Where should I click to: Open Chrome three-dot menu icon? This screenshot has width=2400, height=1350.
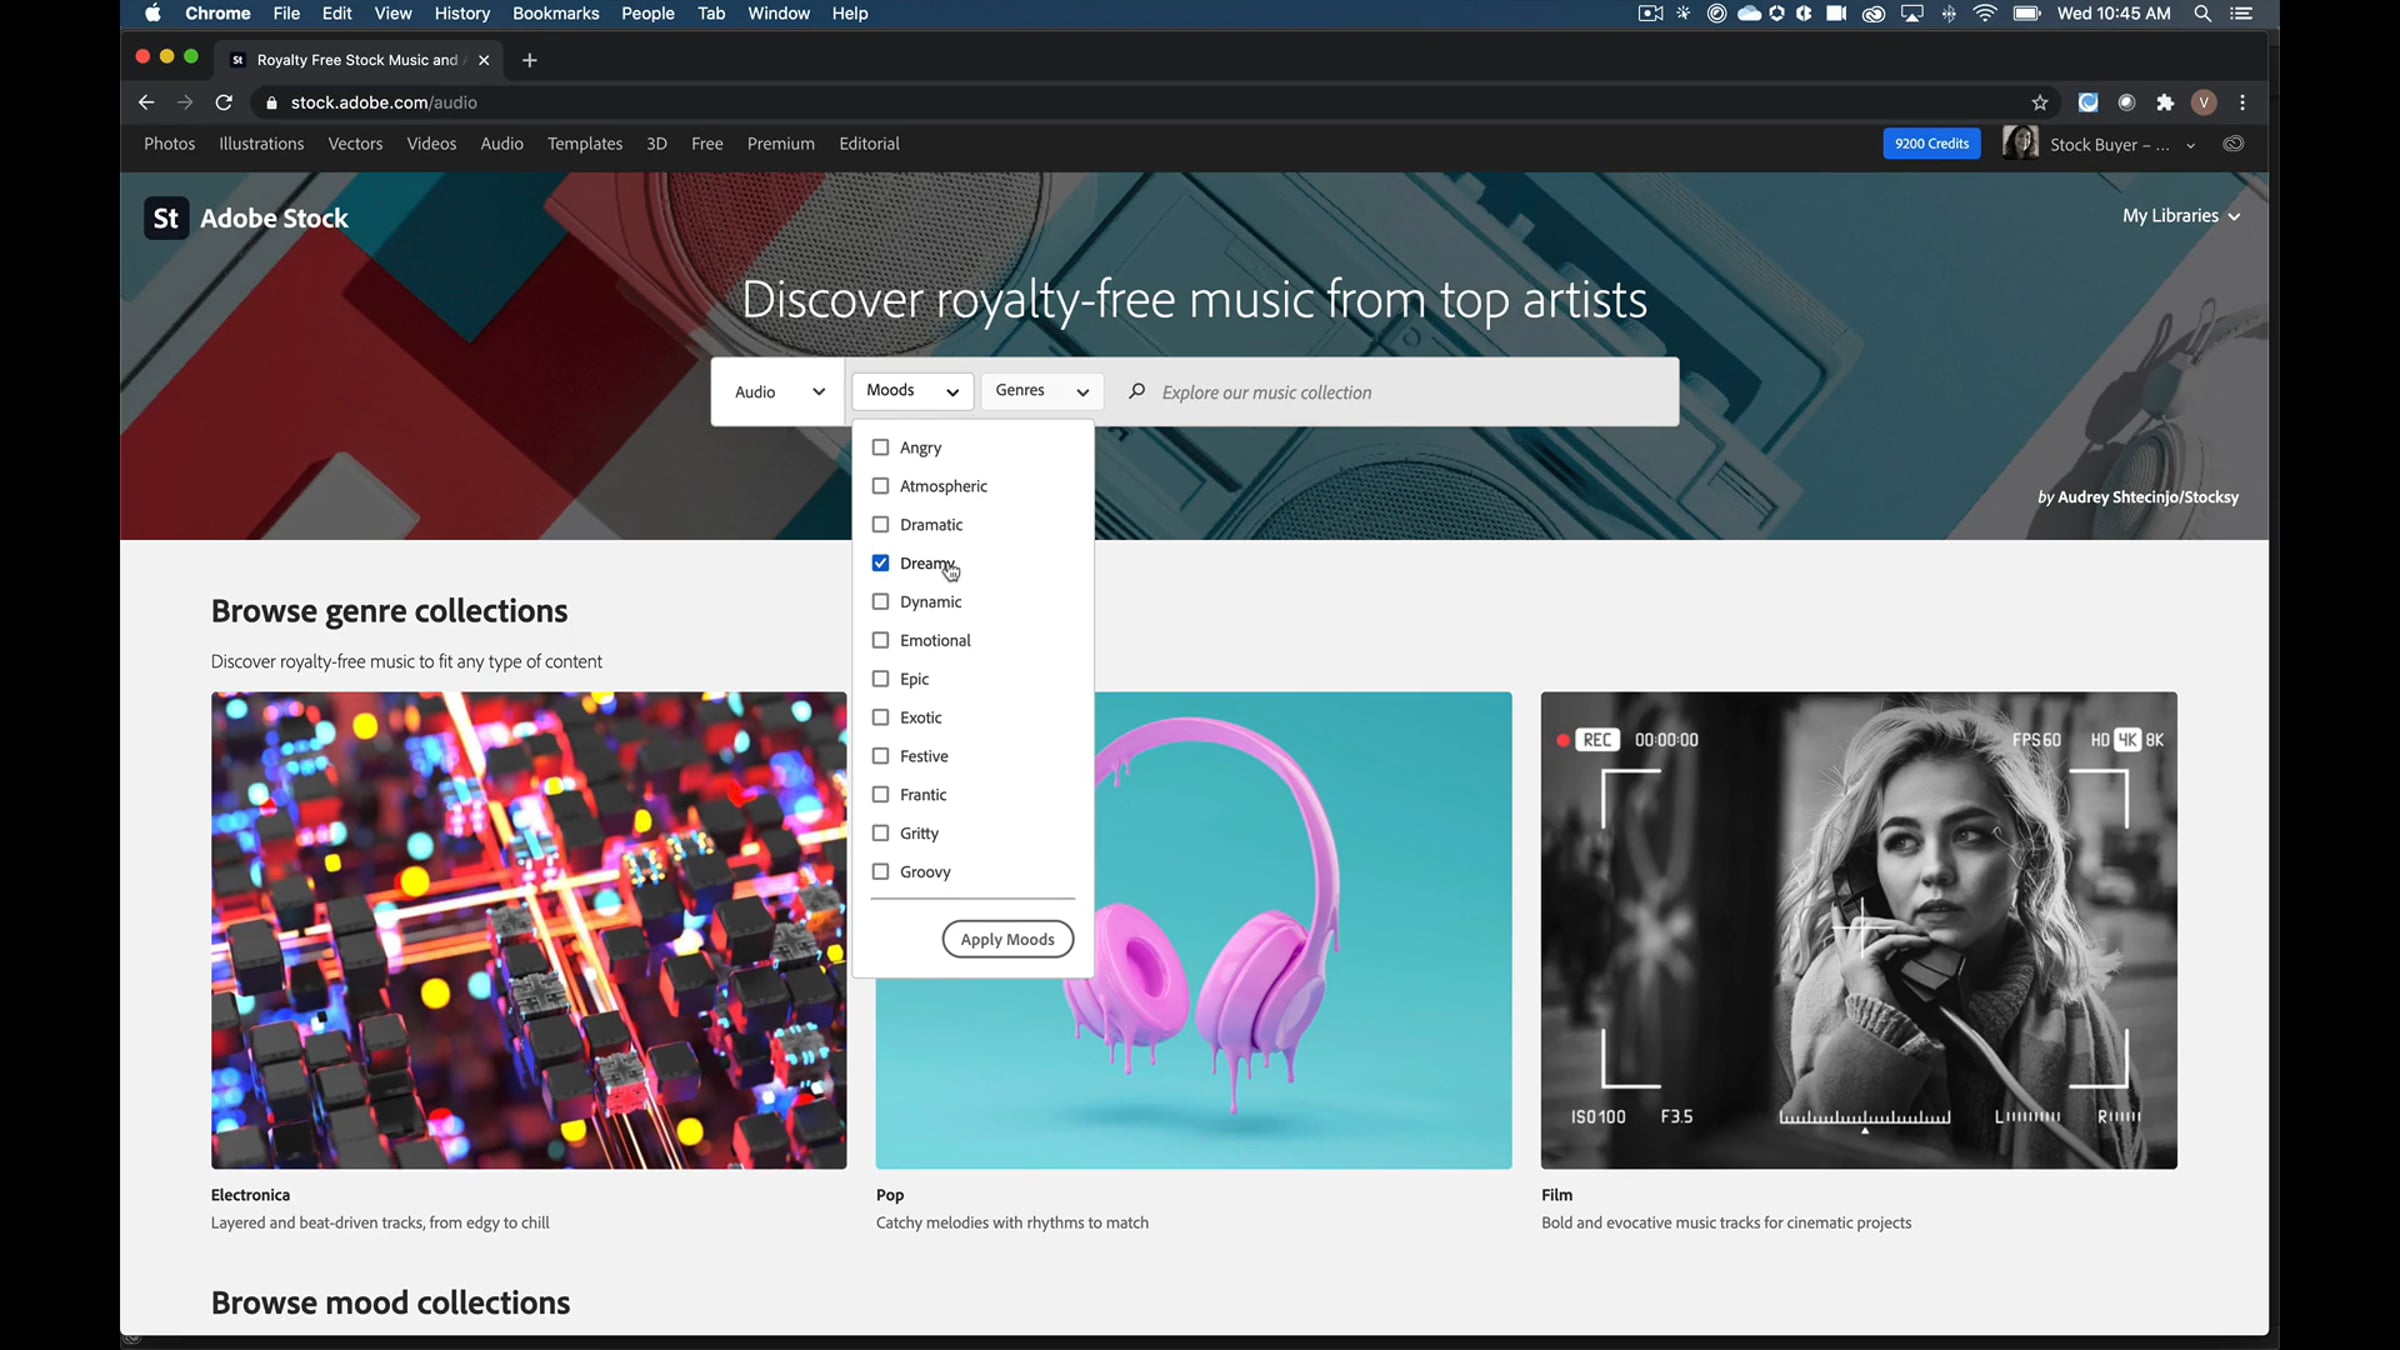coord(2243,102)
